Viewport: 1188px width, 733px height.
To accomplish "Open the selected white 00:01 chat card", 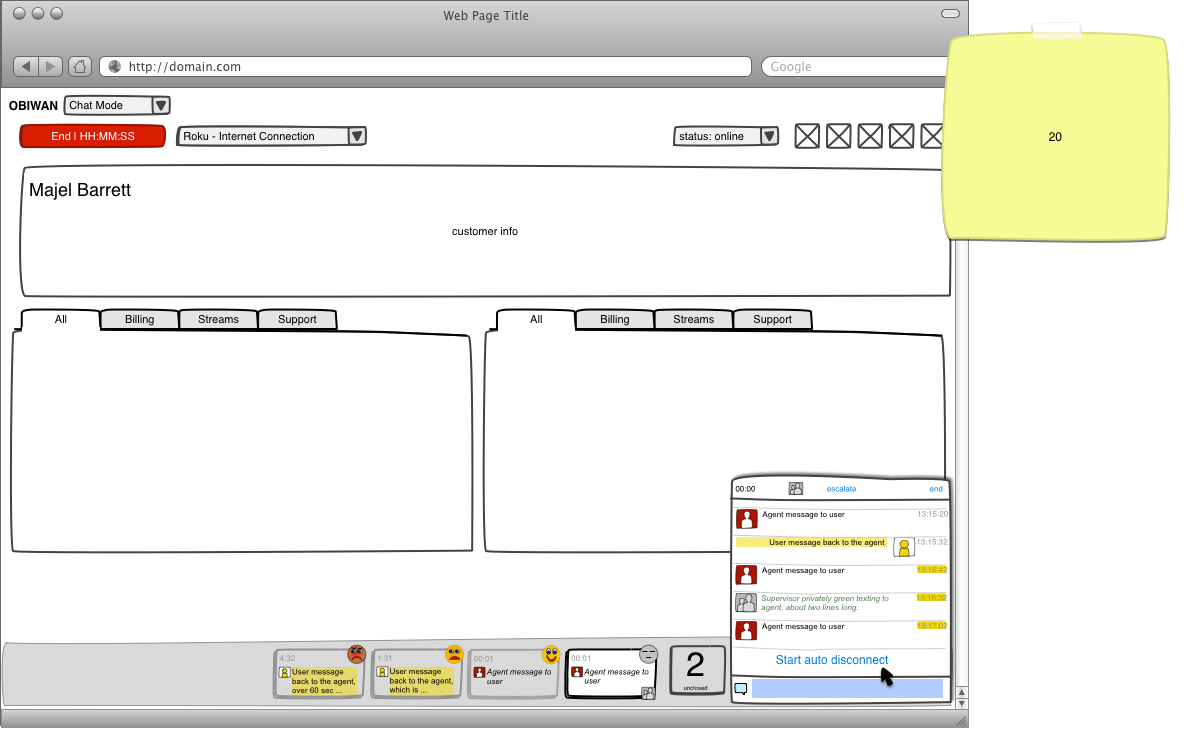I will click(611, 673).
